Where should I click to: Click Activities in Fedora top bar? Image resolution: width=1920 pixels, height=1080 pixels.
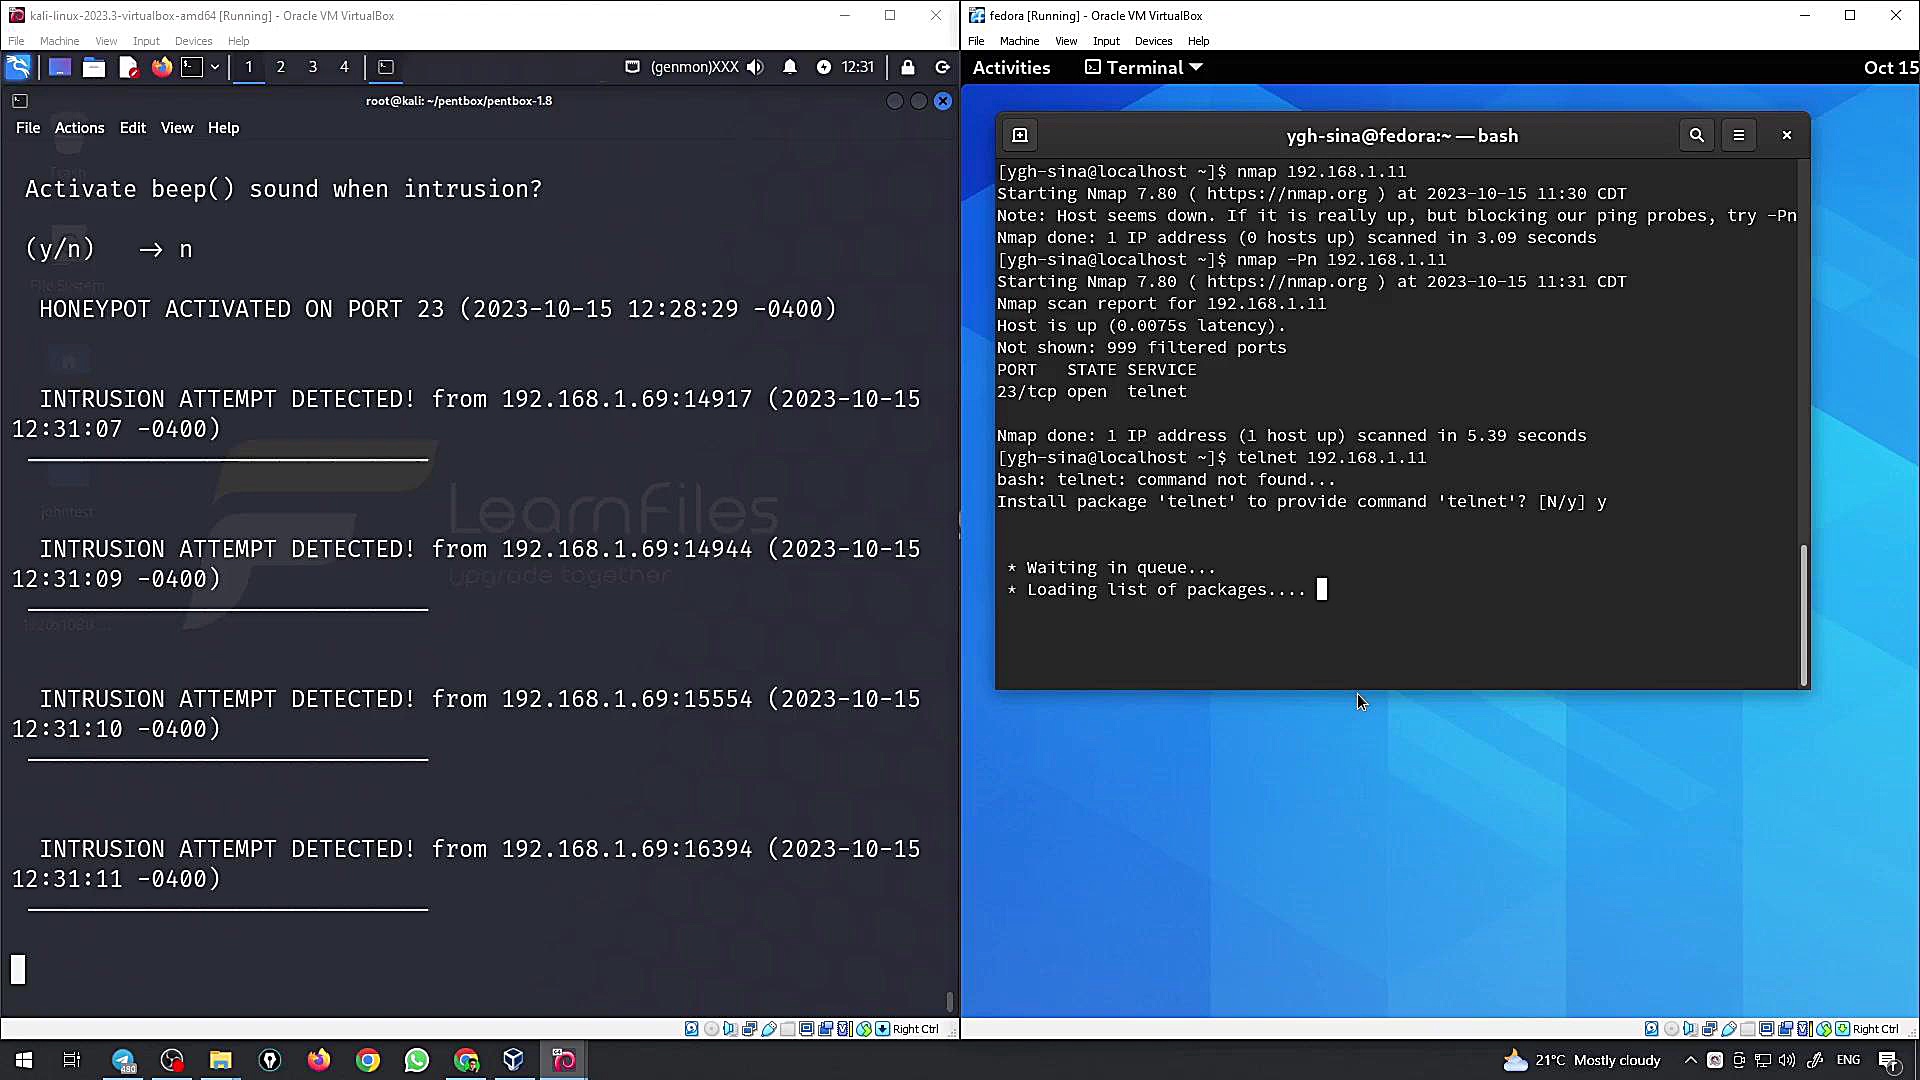coord(1011,67)
